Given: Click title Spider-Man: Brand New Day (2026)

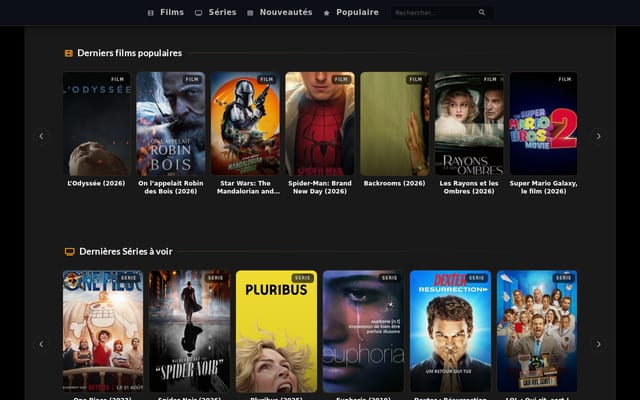Looking at the screenshot, I should (320, 187).
